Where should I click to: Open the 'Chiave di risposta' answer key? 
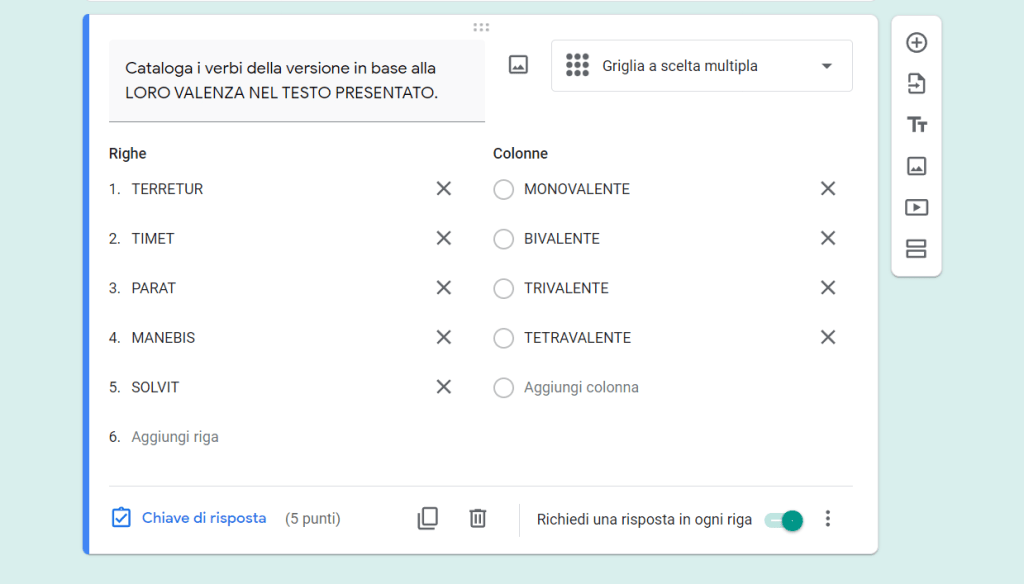click(189, 518)
